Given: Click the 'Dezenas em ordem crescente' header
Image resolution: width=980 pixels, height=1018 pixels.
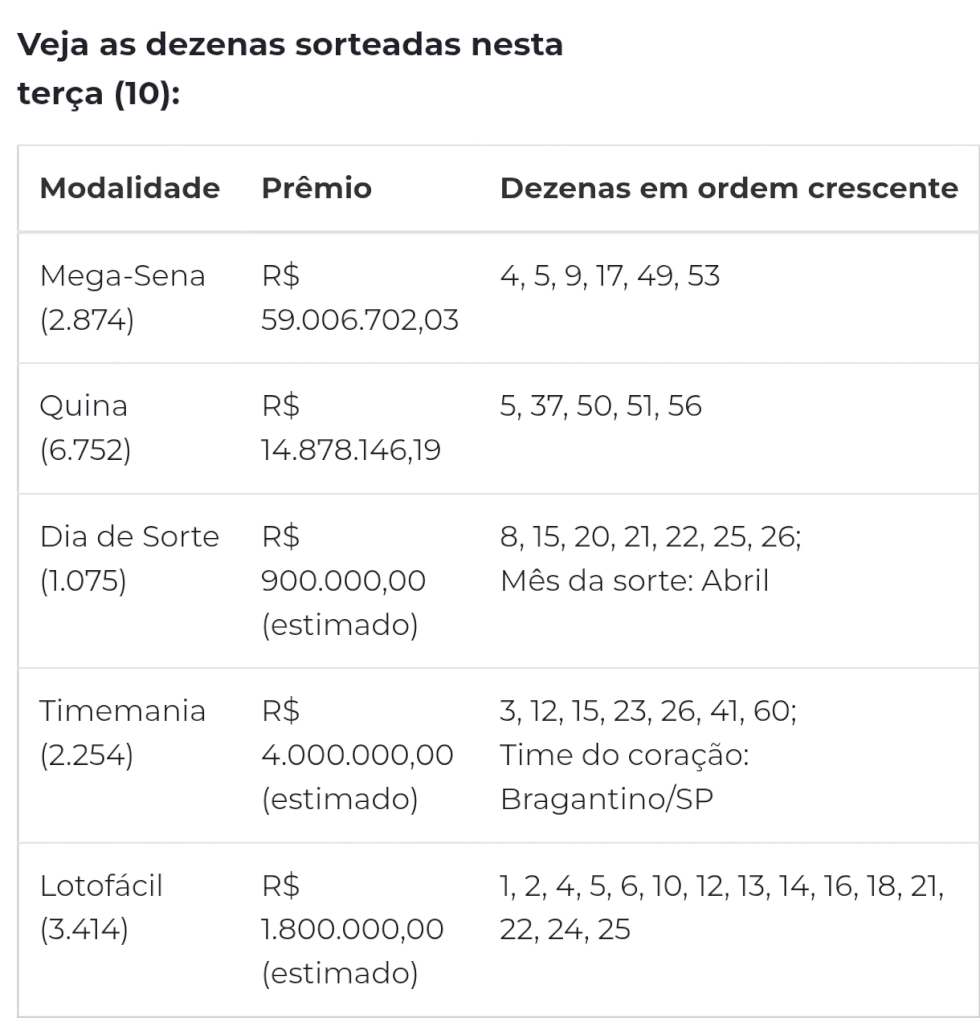Looking at the screenshot, I should tap(729, 188).
